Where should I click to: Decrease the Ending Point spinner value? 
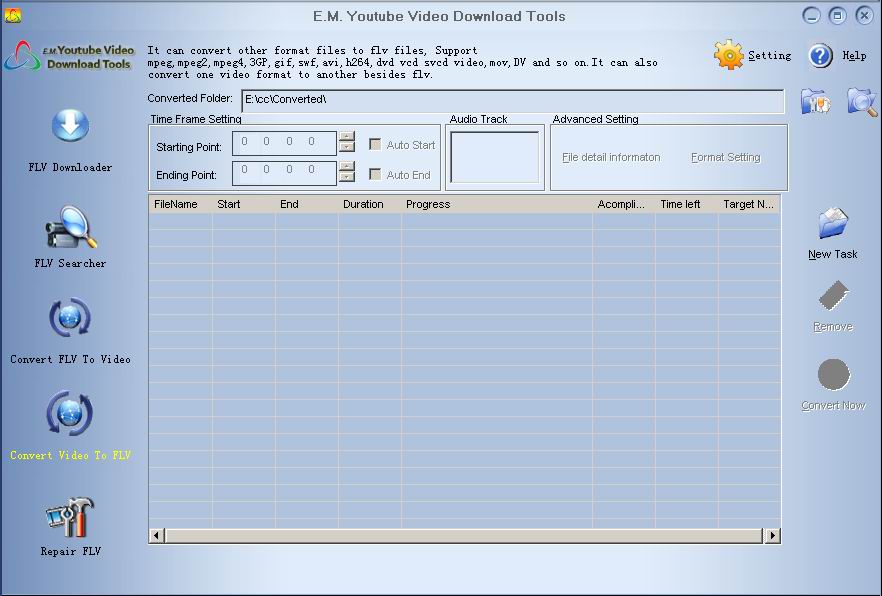347,177
